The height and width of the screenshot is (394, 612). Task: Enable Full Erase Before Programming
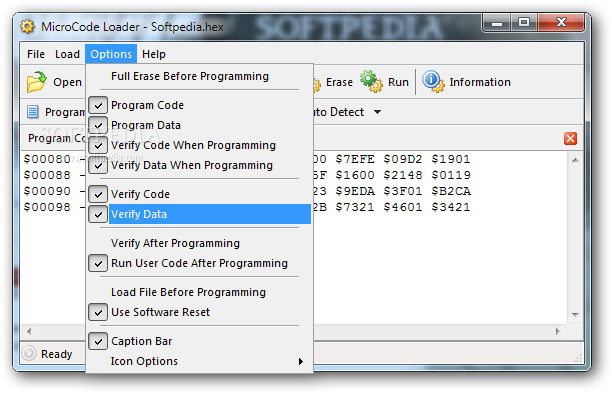tap(199, 76)
